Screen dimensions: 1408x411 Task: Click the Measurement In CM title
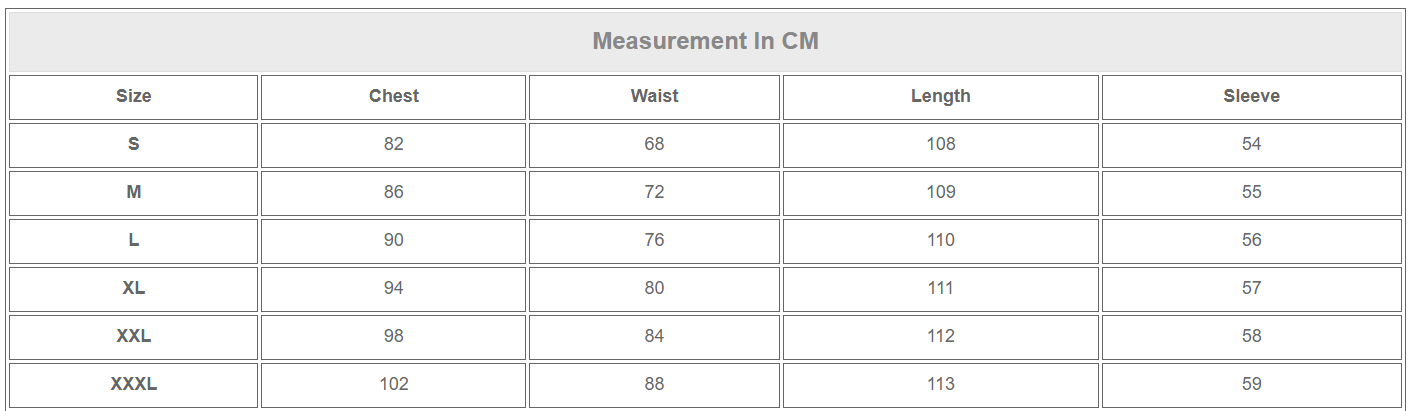coord(705,41)
